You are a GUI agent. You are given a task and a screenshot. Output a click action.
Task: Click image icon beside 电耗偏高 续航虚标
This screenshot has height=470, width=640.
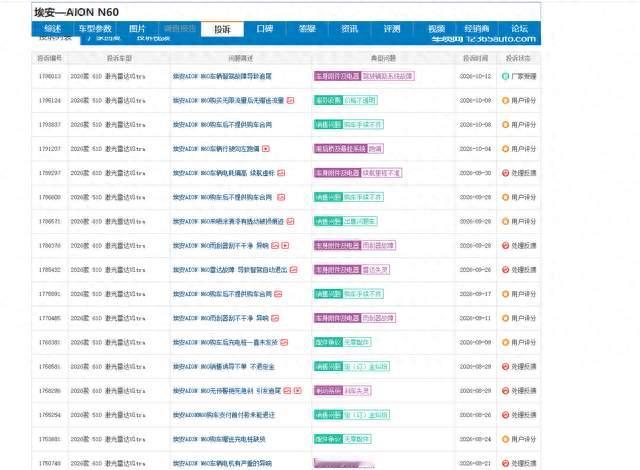pyautogui.click(x=281, y=173)
